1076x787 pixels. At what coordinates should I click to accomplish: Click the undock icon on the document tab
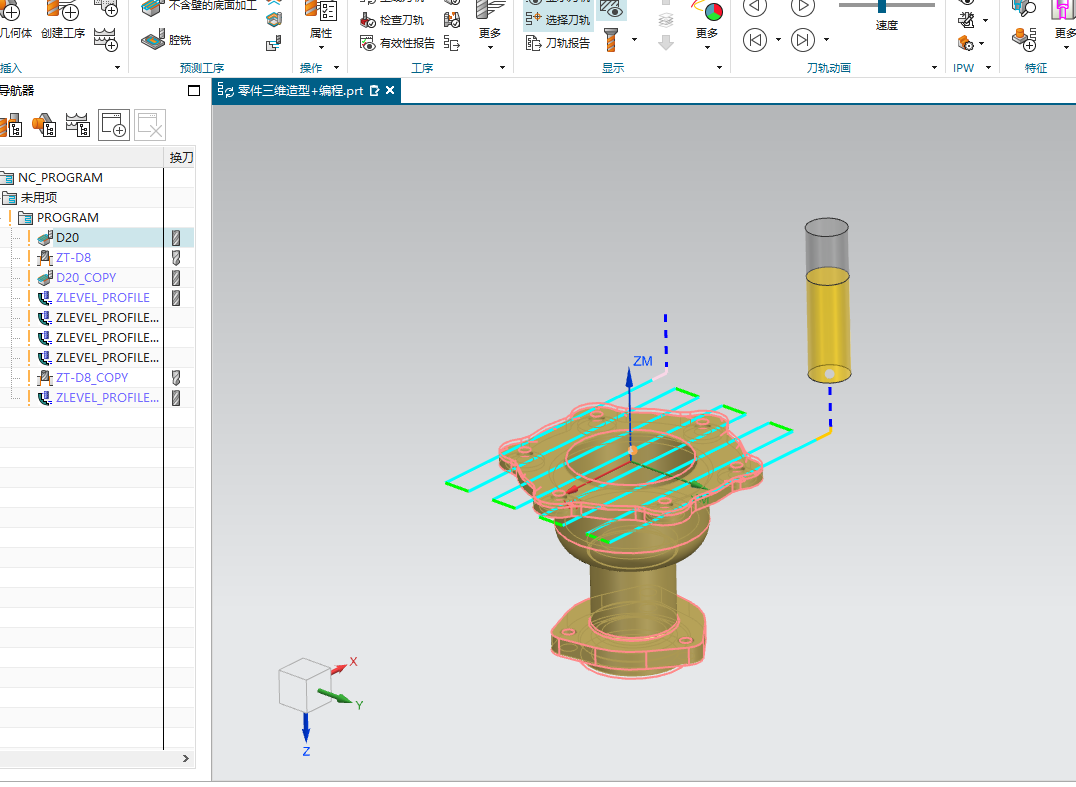(x=374, y=91)
